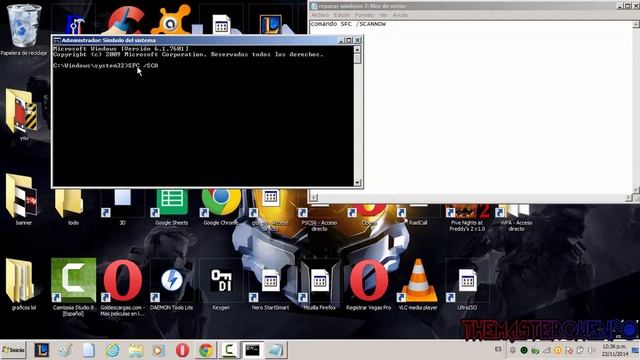Launch UltraISO desktop shortcut
Screen dimensions: 640x360
[467, 281]
